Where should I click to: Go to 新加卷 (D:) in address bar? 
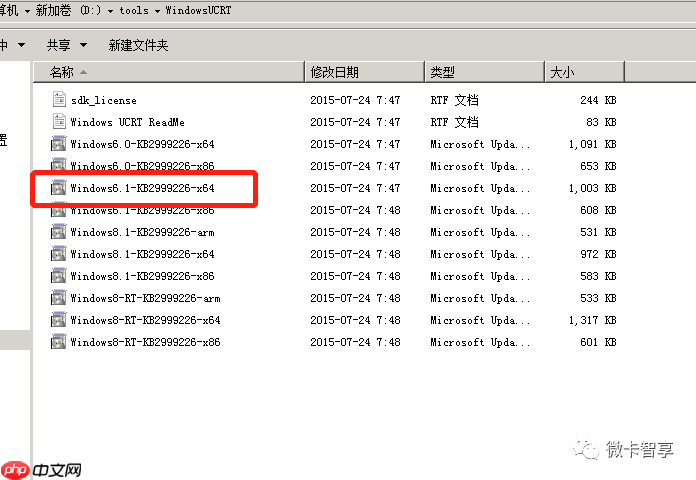68,10
